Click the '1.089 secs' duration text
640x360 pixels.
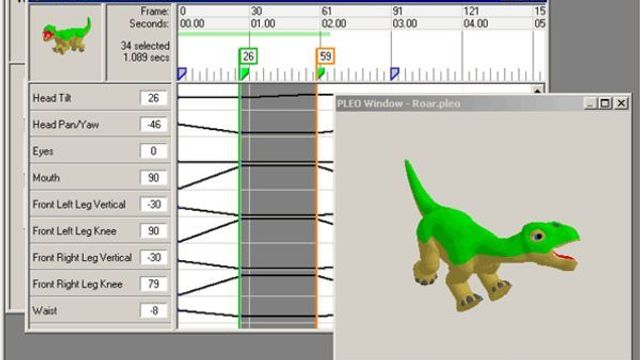(x=146, y=58)
